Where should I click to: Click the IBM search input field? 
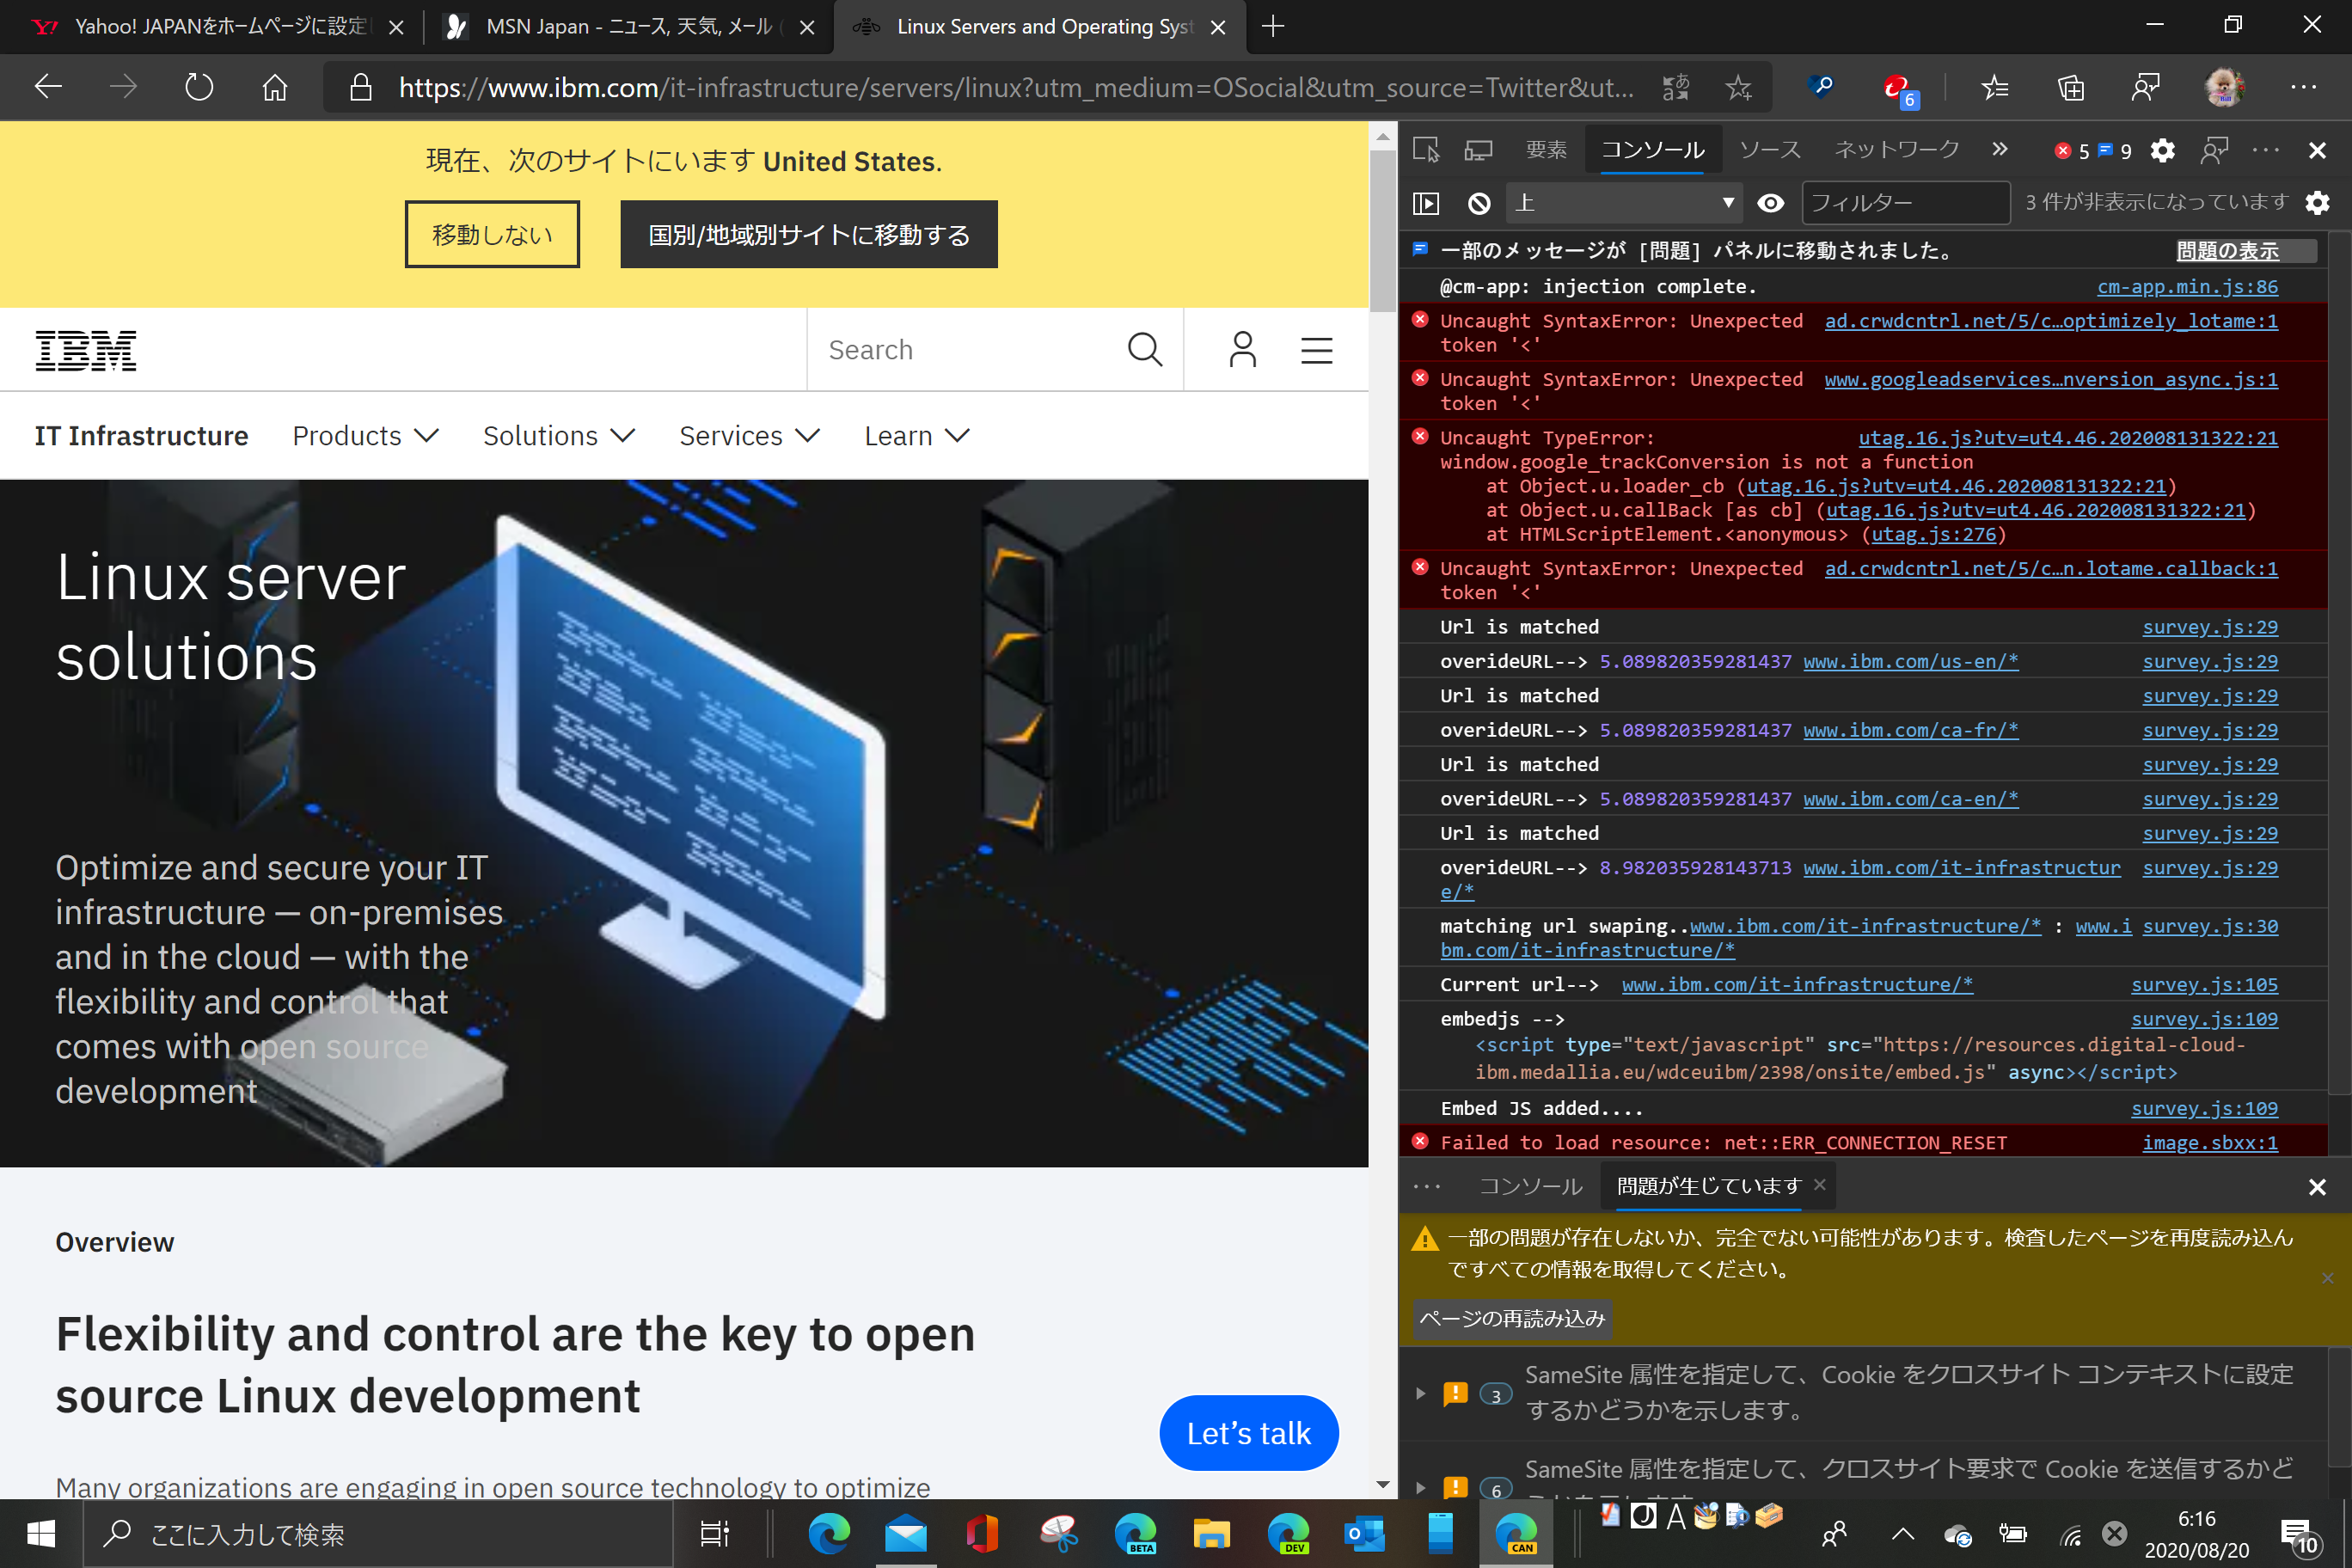click(968, 350)
